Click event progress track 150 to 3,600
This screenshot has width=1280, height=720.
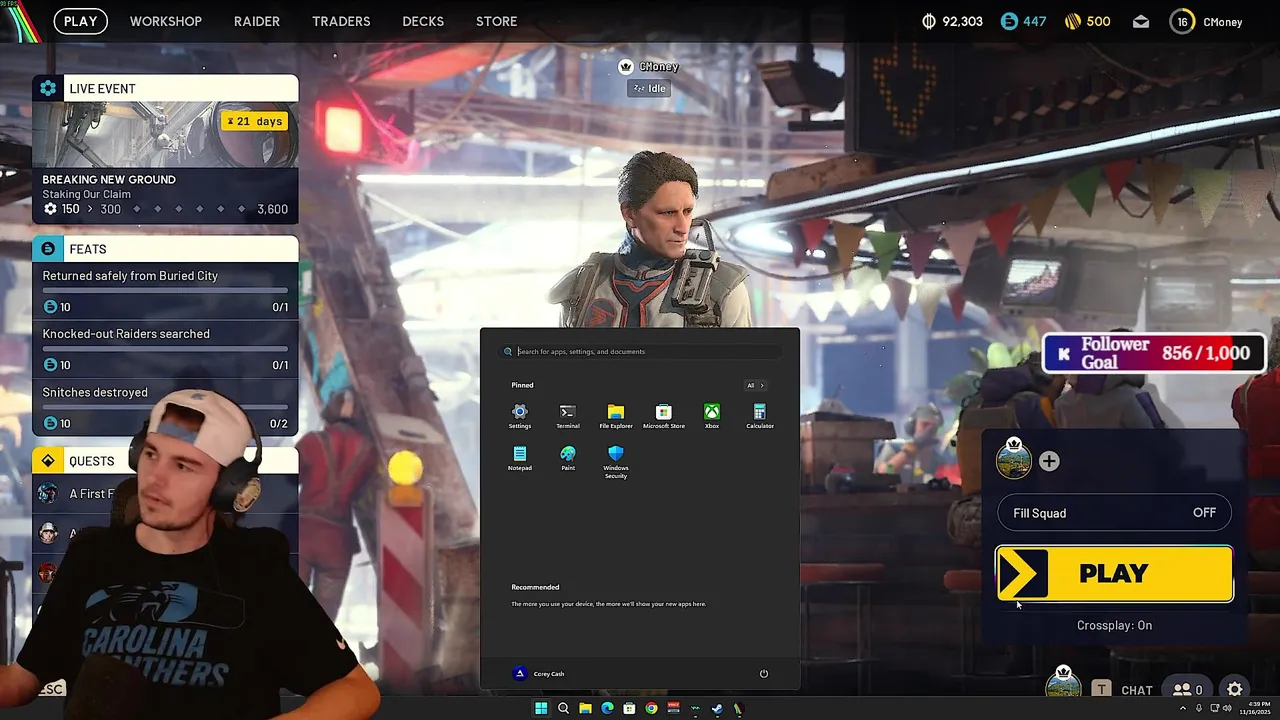165,209
